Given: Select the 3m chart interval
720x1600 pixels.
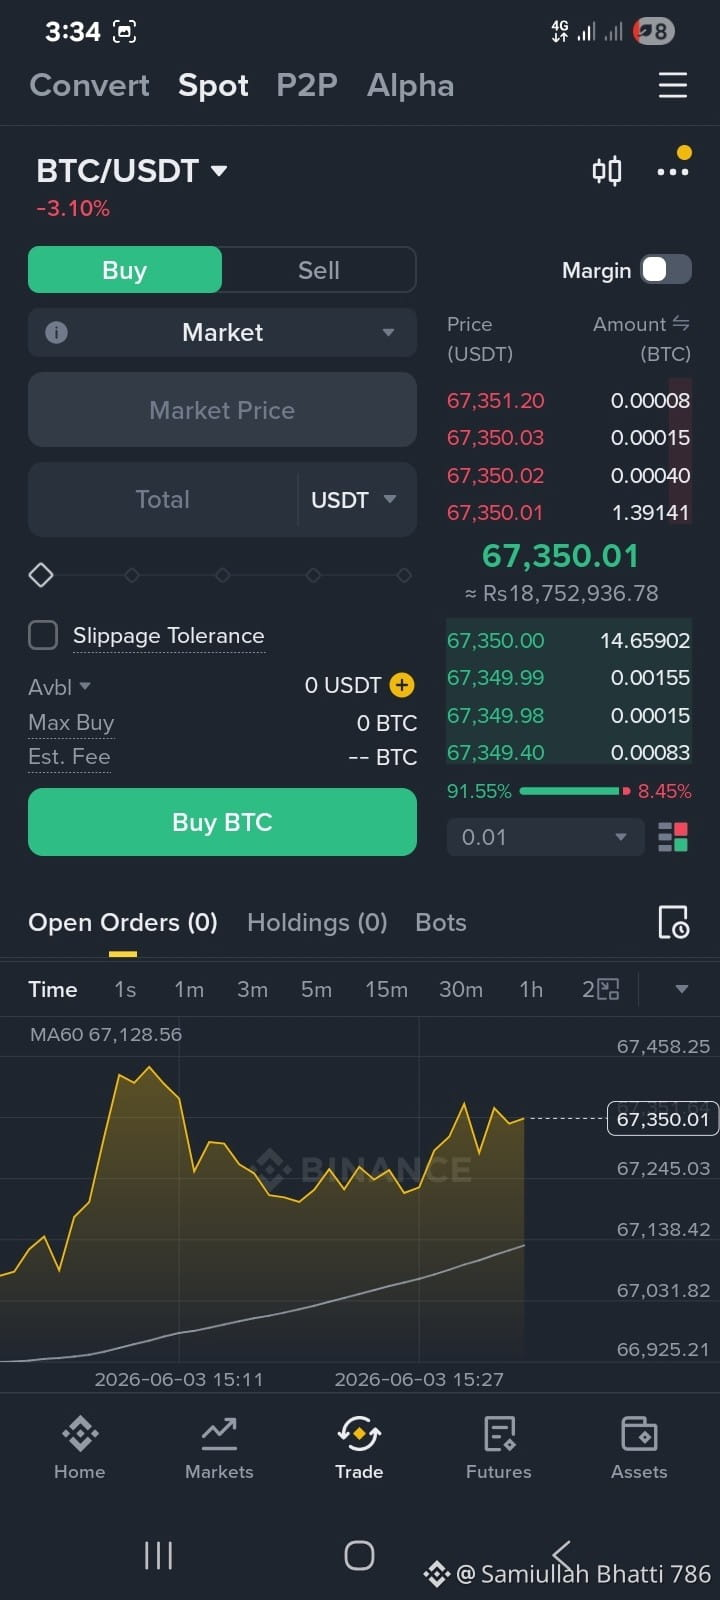Looking at the screenshot, I should click(x=252, y=989).
